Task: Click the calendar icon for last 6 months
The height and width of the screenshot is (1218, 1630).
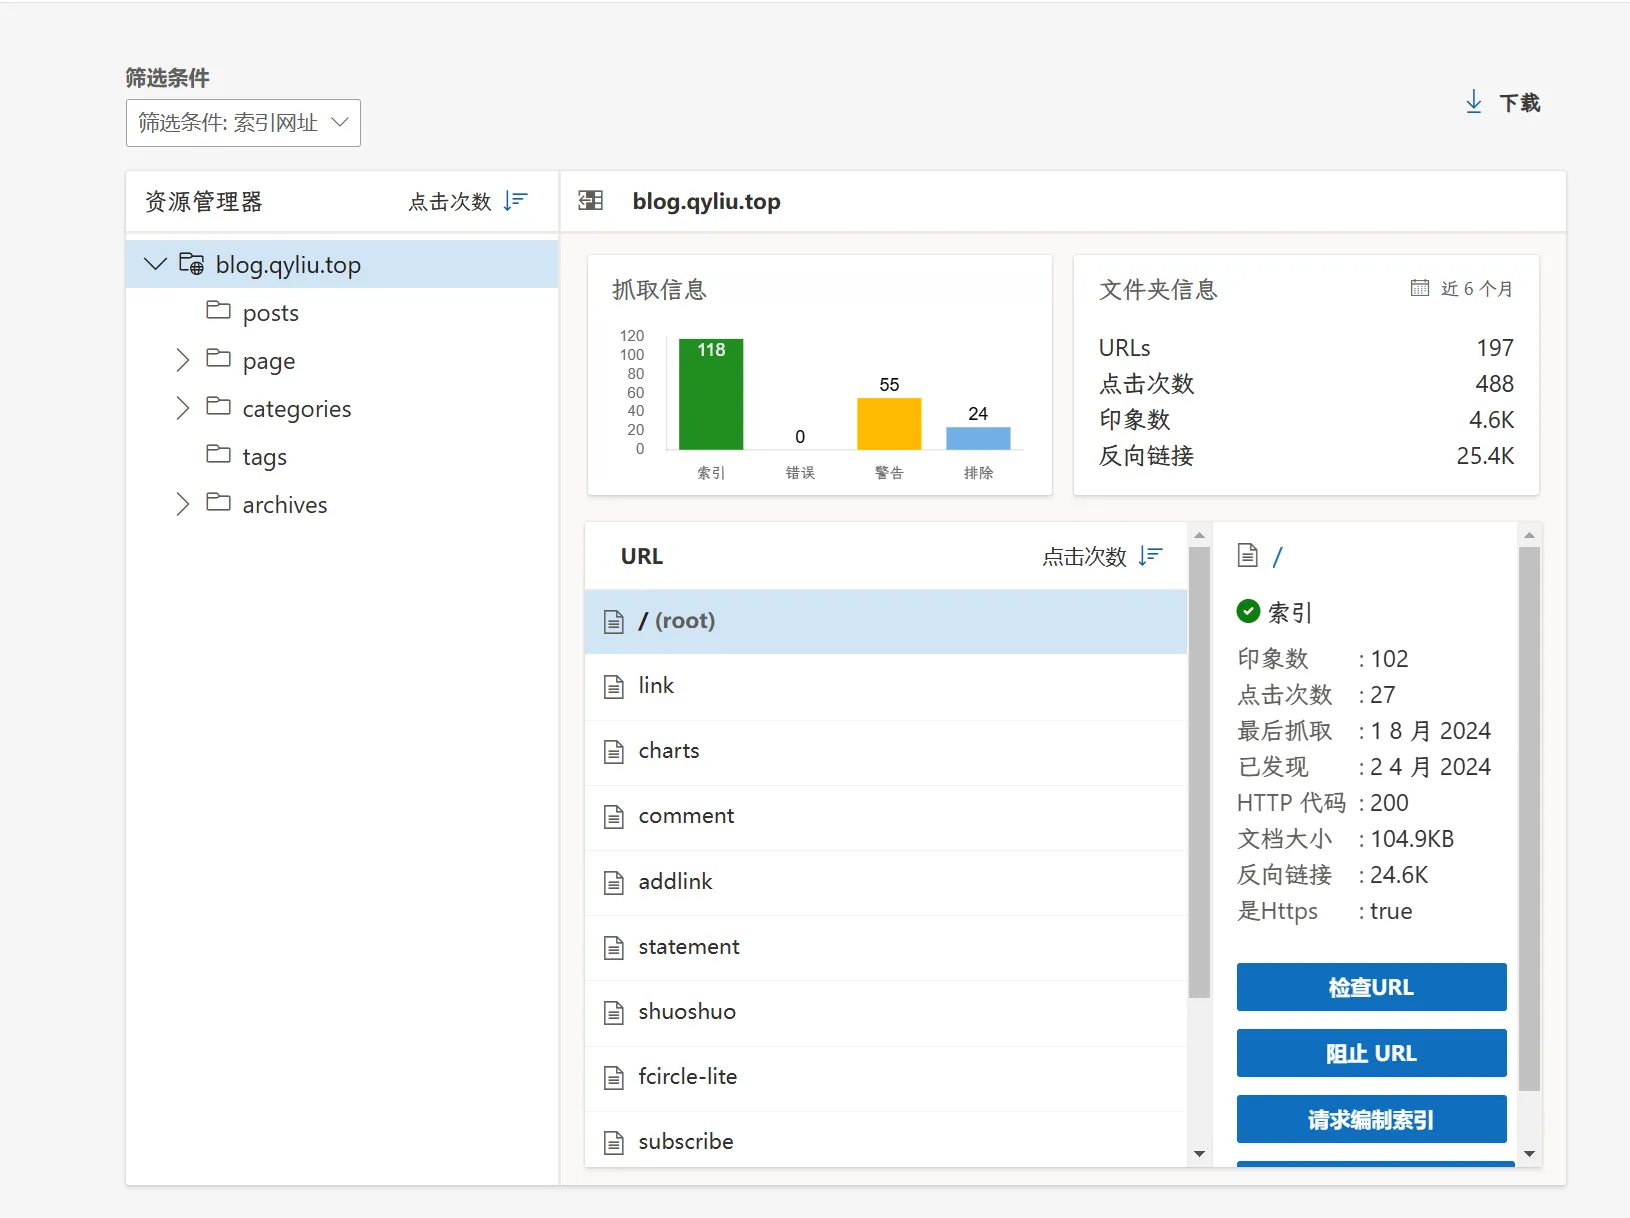Action: pyautogui.click(x=1419, y=288)
